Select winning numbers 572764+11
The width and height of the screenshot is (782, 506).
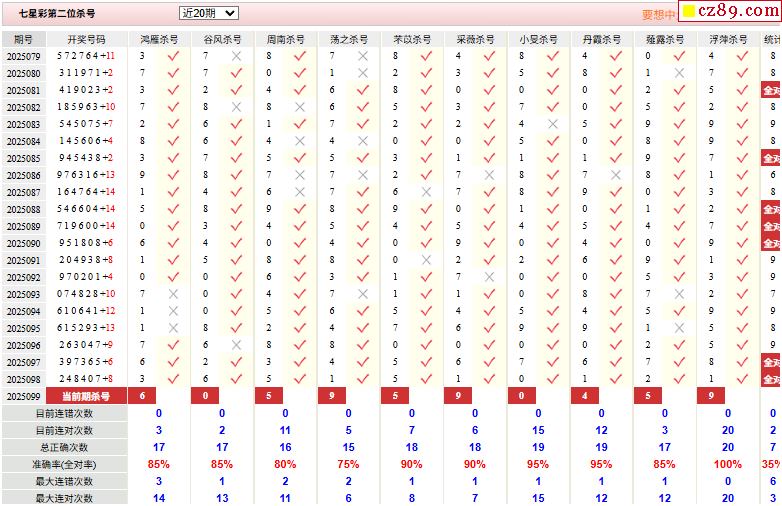(86, 56)
